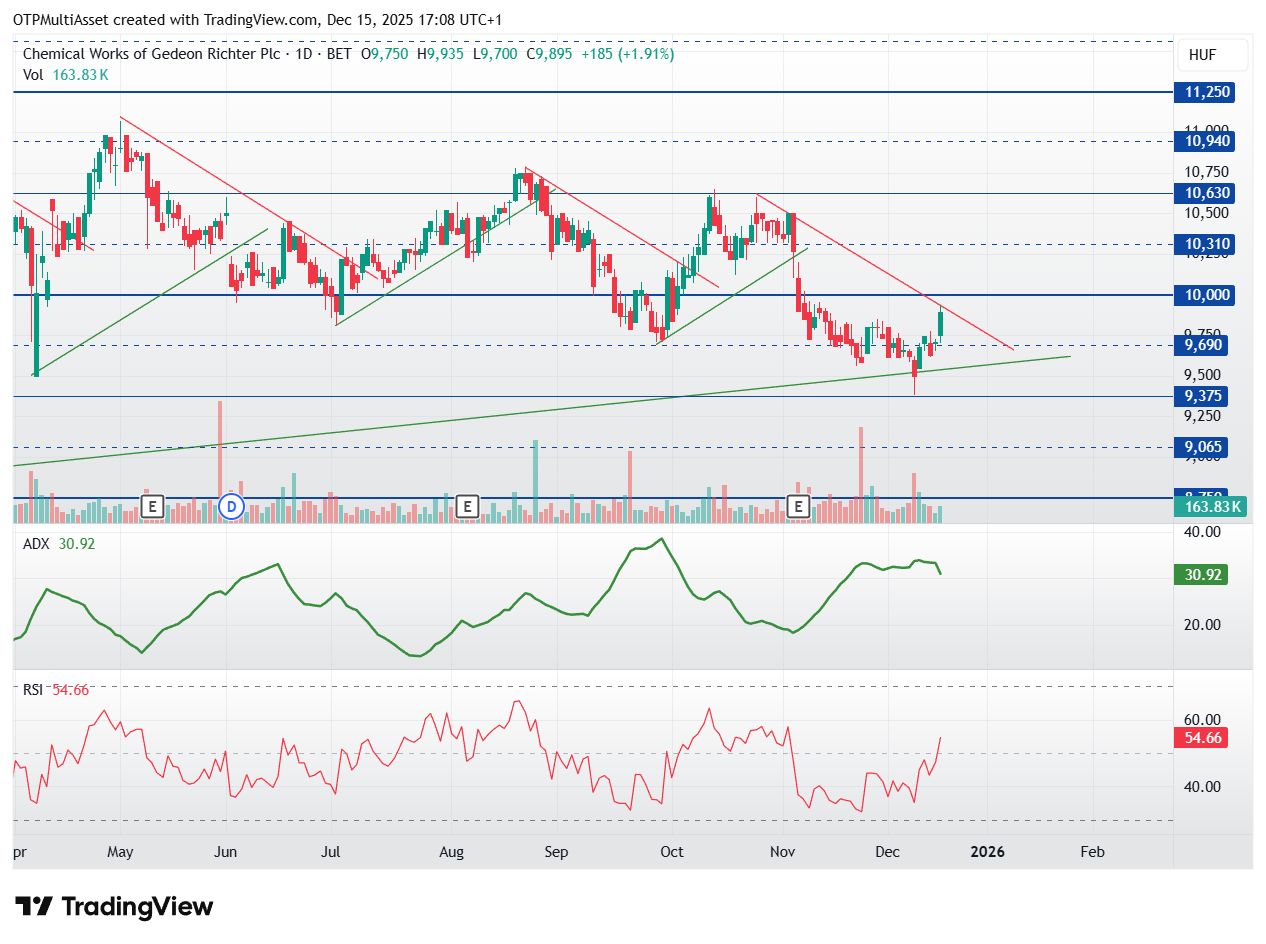Click the 9,375 support price label
The height and width of the screenshot is (944, 1266).
(x=1203, y=396)
